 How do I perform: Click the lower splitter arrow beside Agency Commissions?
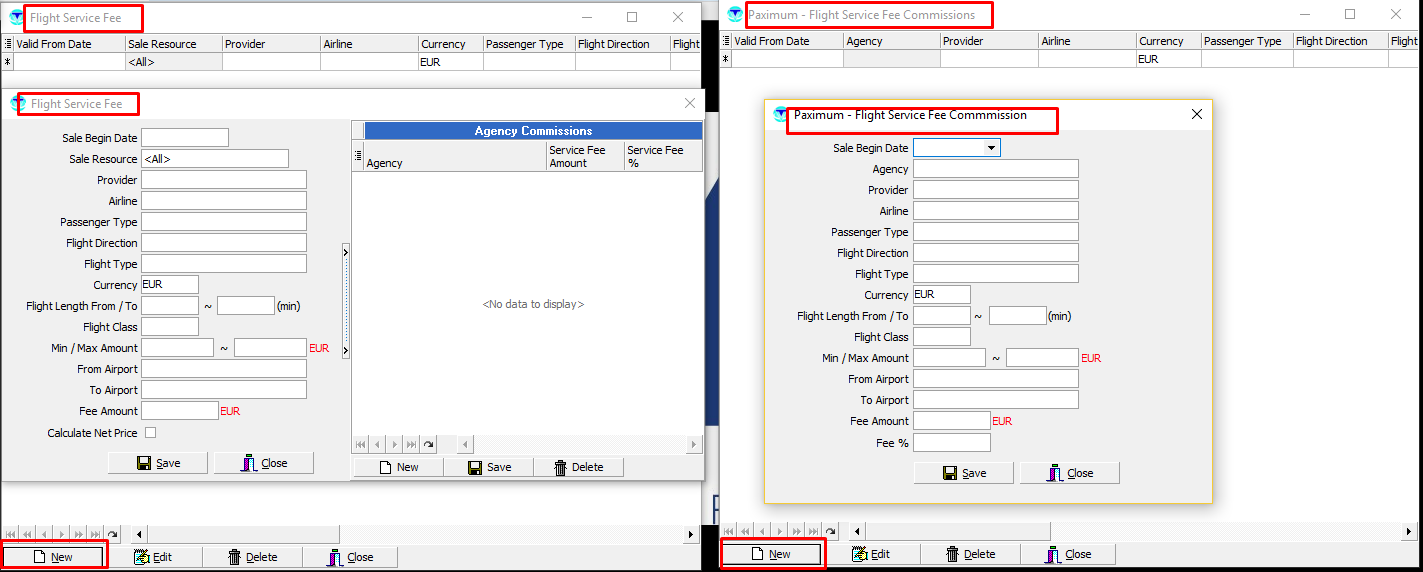[346, 350]
